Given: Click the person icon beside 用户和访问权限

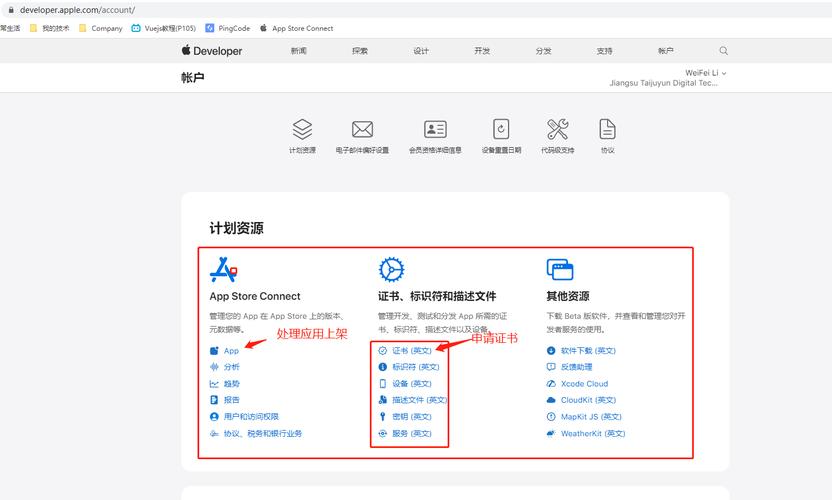Looking at the screenshot, I should coord(214,417).
